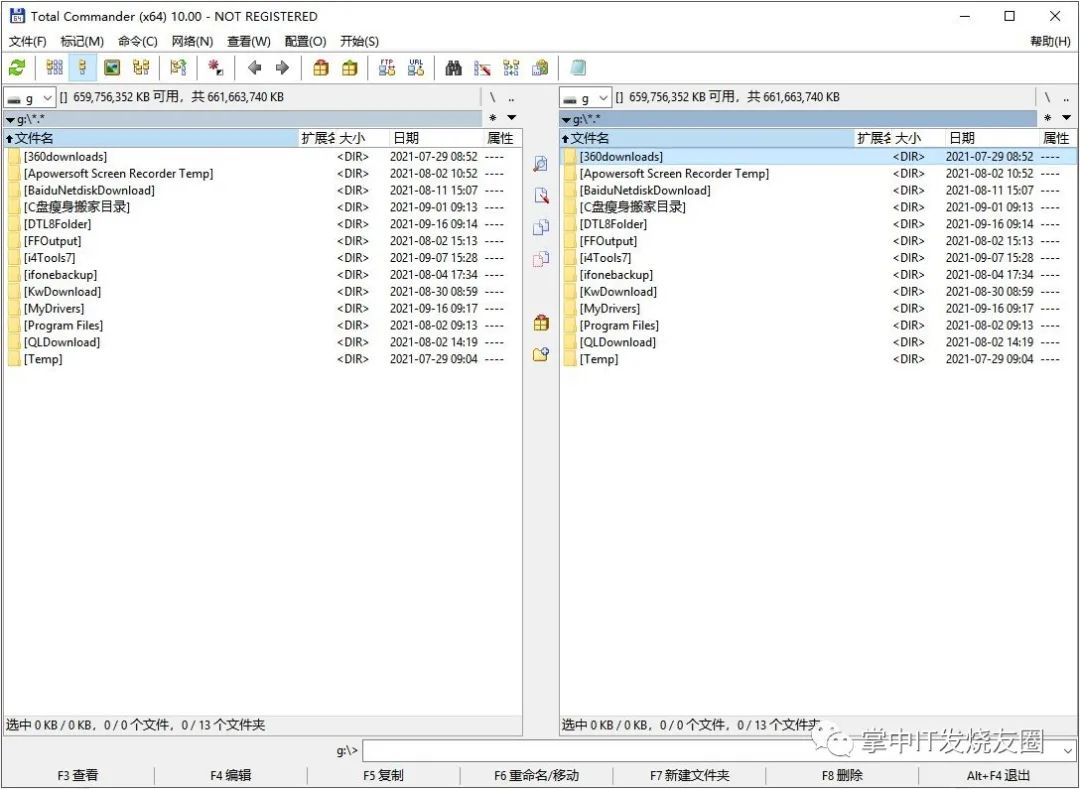Image resolution: width=1080 pixels, height=789 pixels.
Task: Open the Synchronize directories icon
Action: click(511, 67)
